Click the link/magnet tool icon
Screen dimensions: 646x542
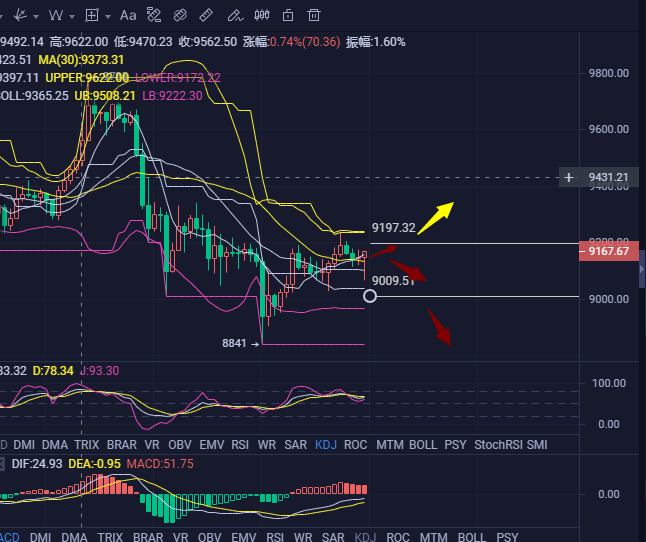[x=179, y=15]
